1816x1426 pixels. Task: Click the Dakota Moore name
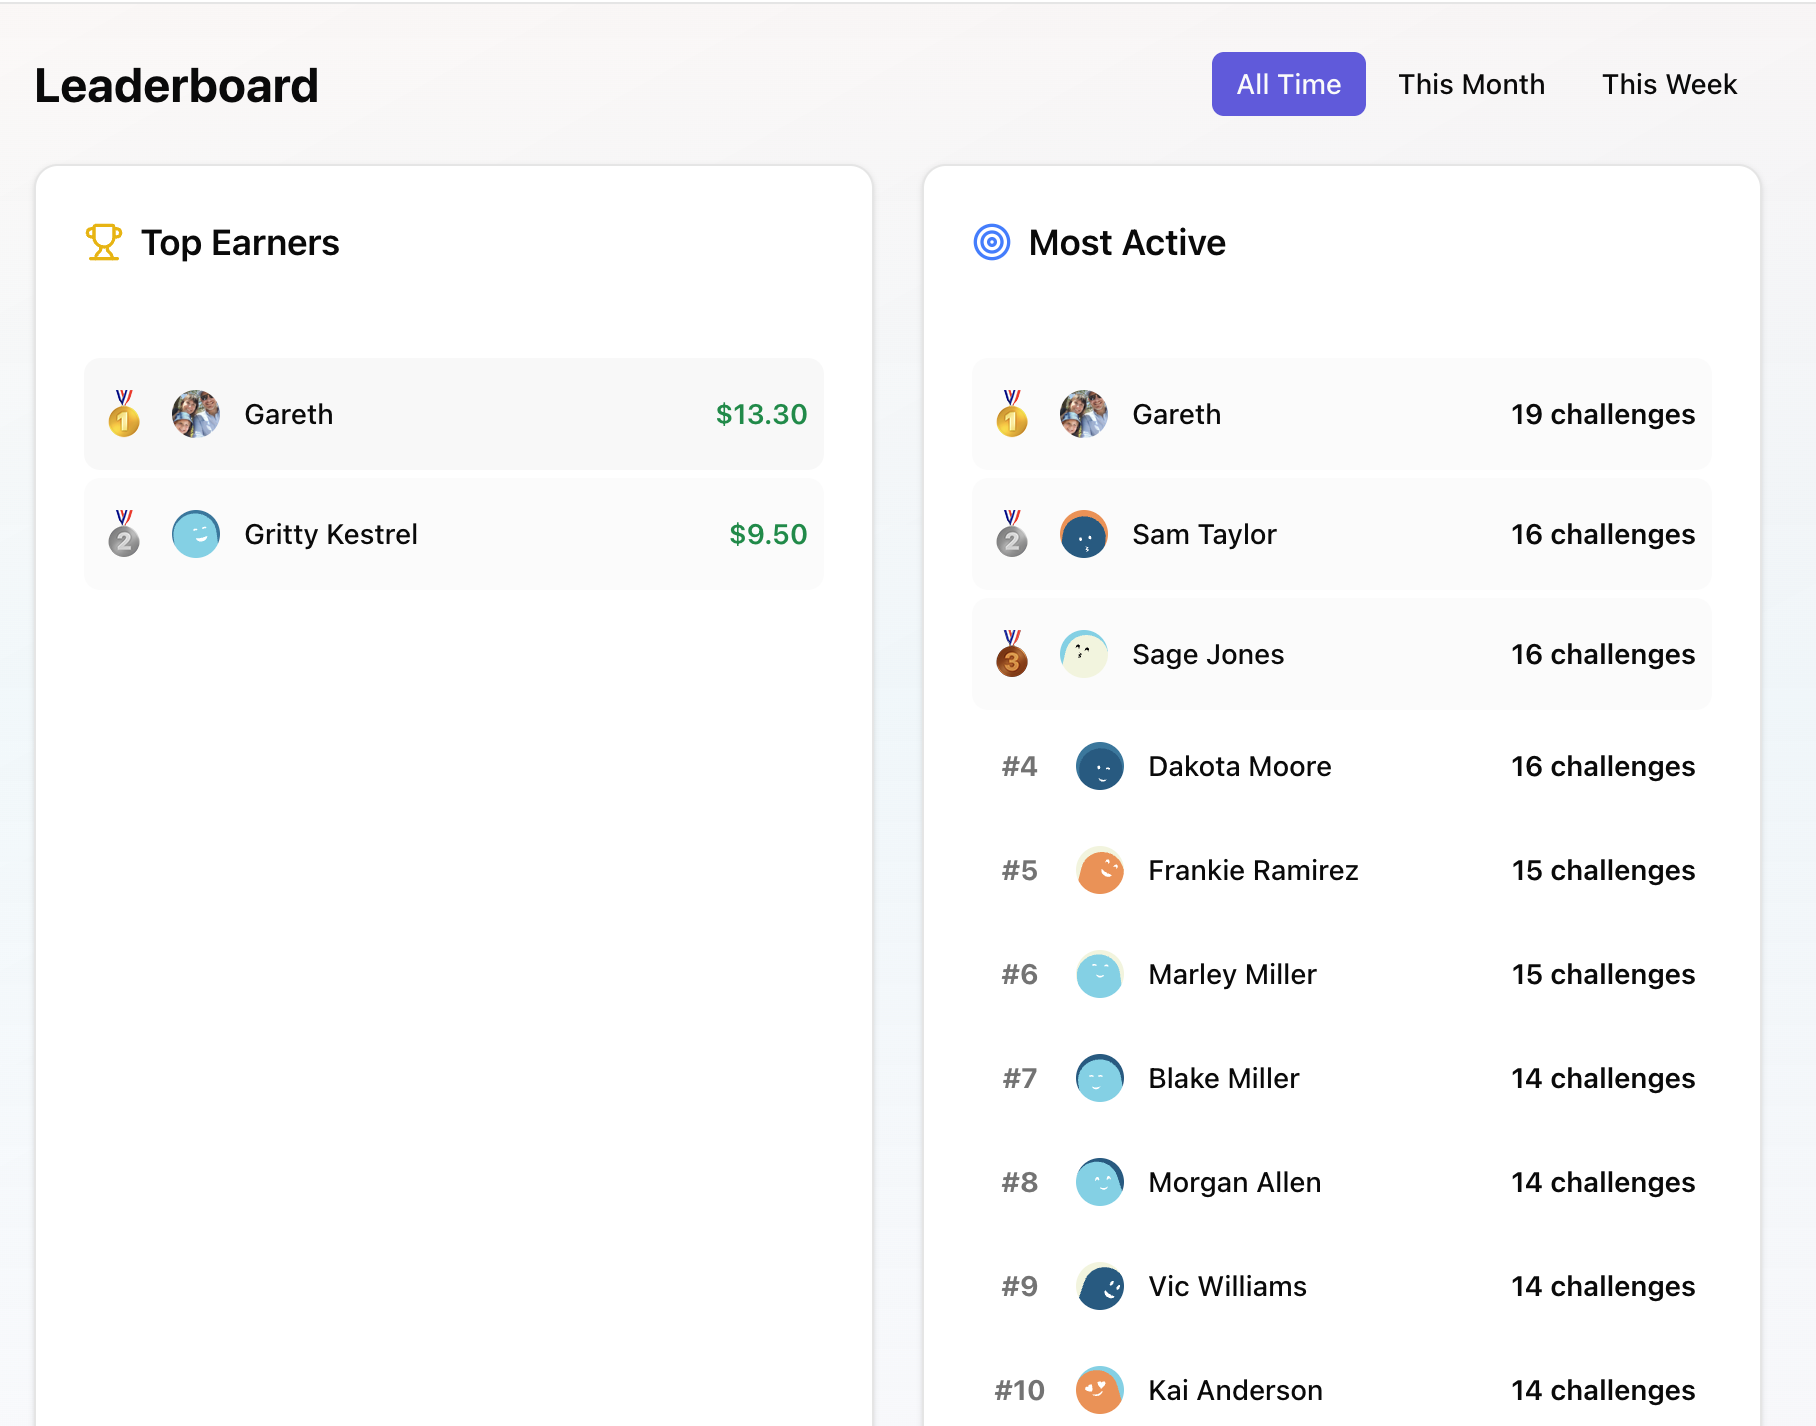point(1240,766)
